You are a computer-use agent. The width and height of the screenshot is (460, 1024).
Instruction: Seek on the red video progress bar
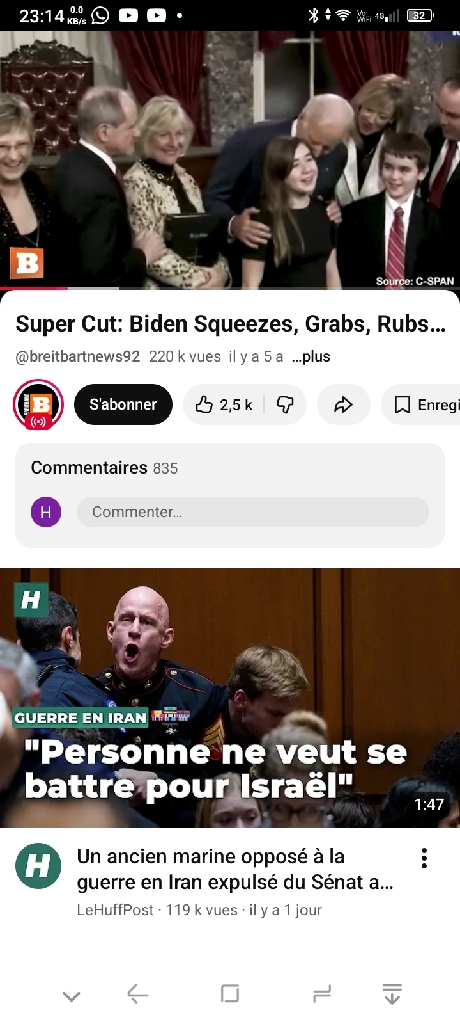click(x=230, y=288)
